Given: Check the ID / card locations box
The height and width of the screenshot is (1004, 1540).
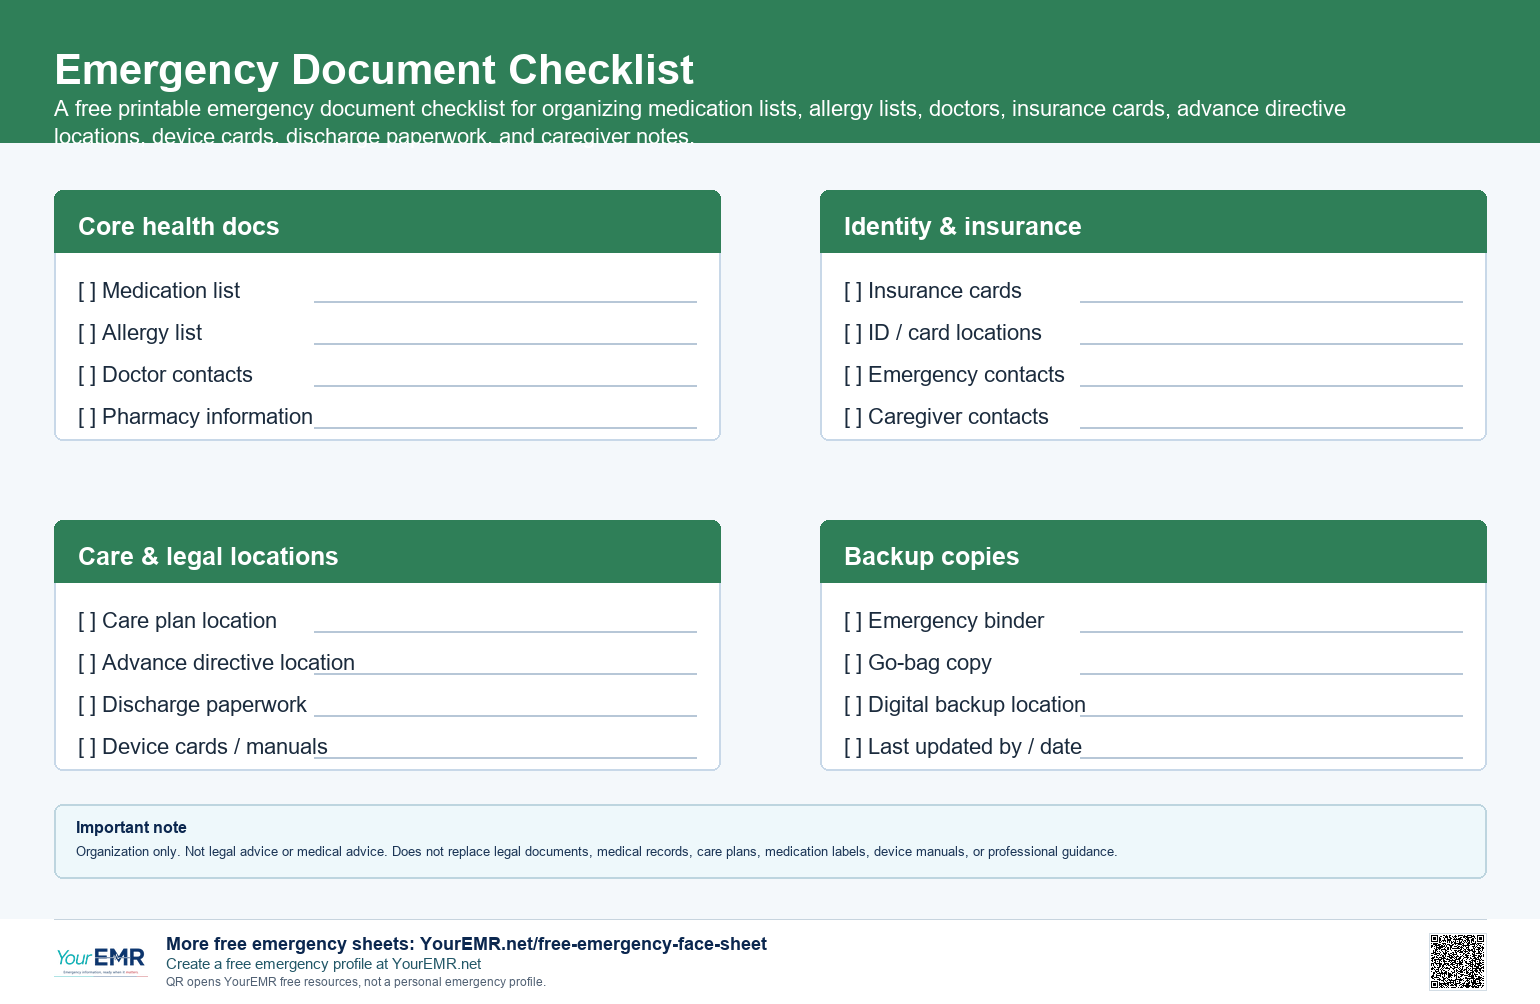Looking at the screenshot, I should (853, 333).
